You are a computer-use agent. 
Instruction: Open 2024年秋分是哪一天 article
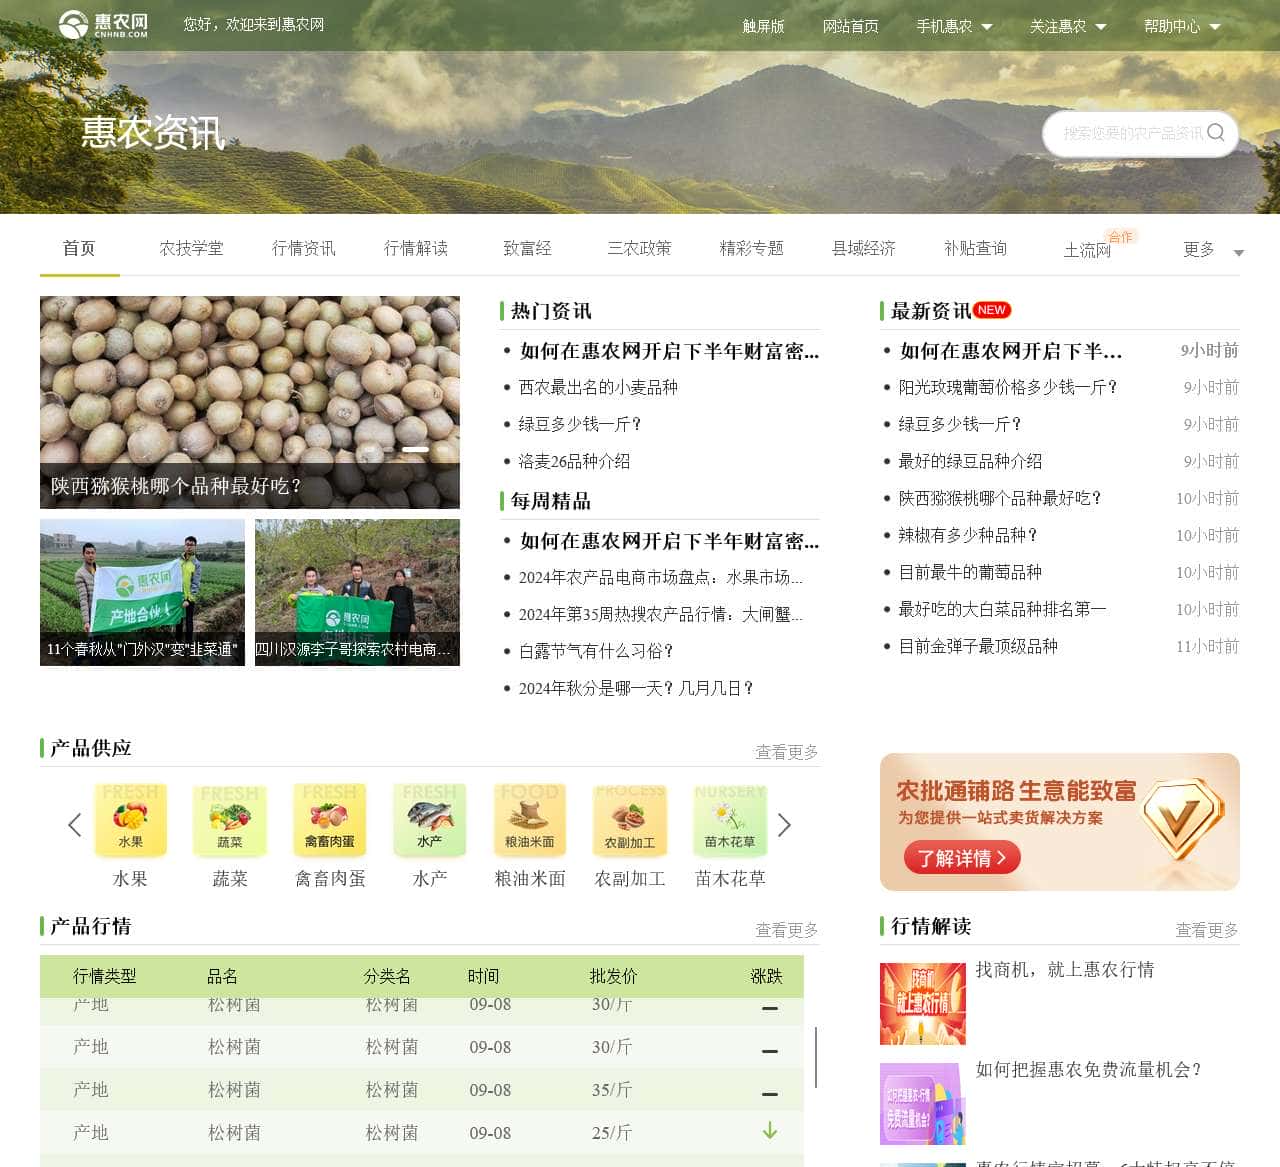click(x=636, y=688)
